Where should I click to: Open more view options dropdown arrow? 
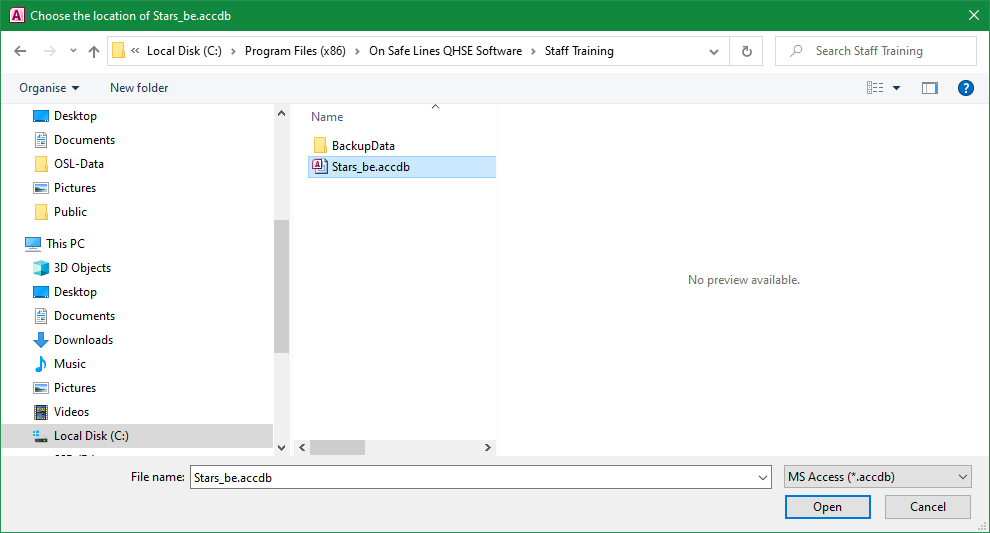pyautogui.click(x=896, y=88)
